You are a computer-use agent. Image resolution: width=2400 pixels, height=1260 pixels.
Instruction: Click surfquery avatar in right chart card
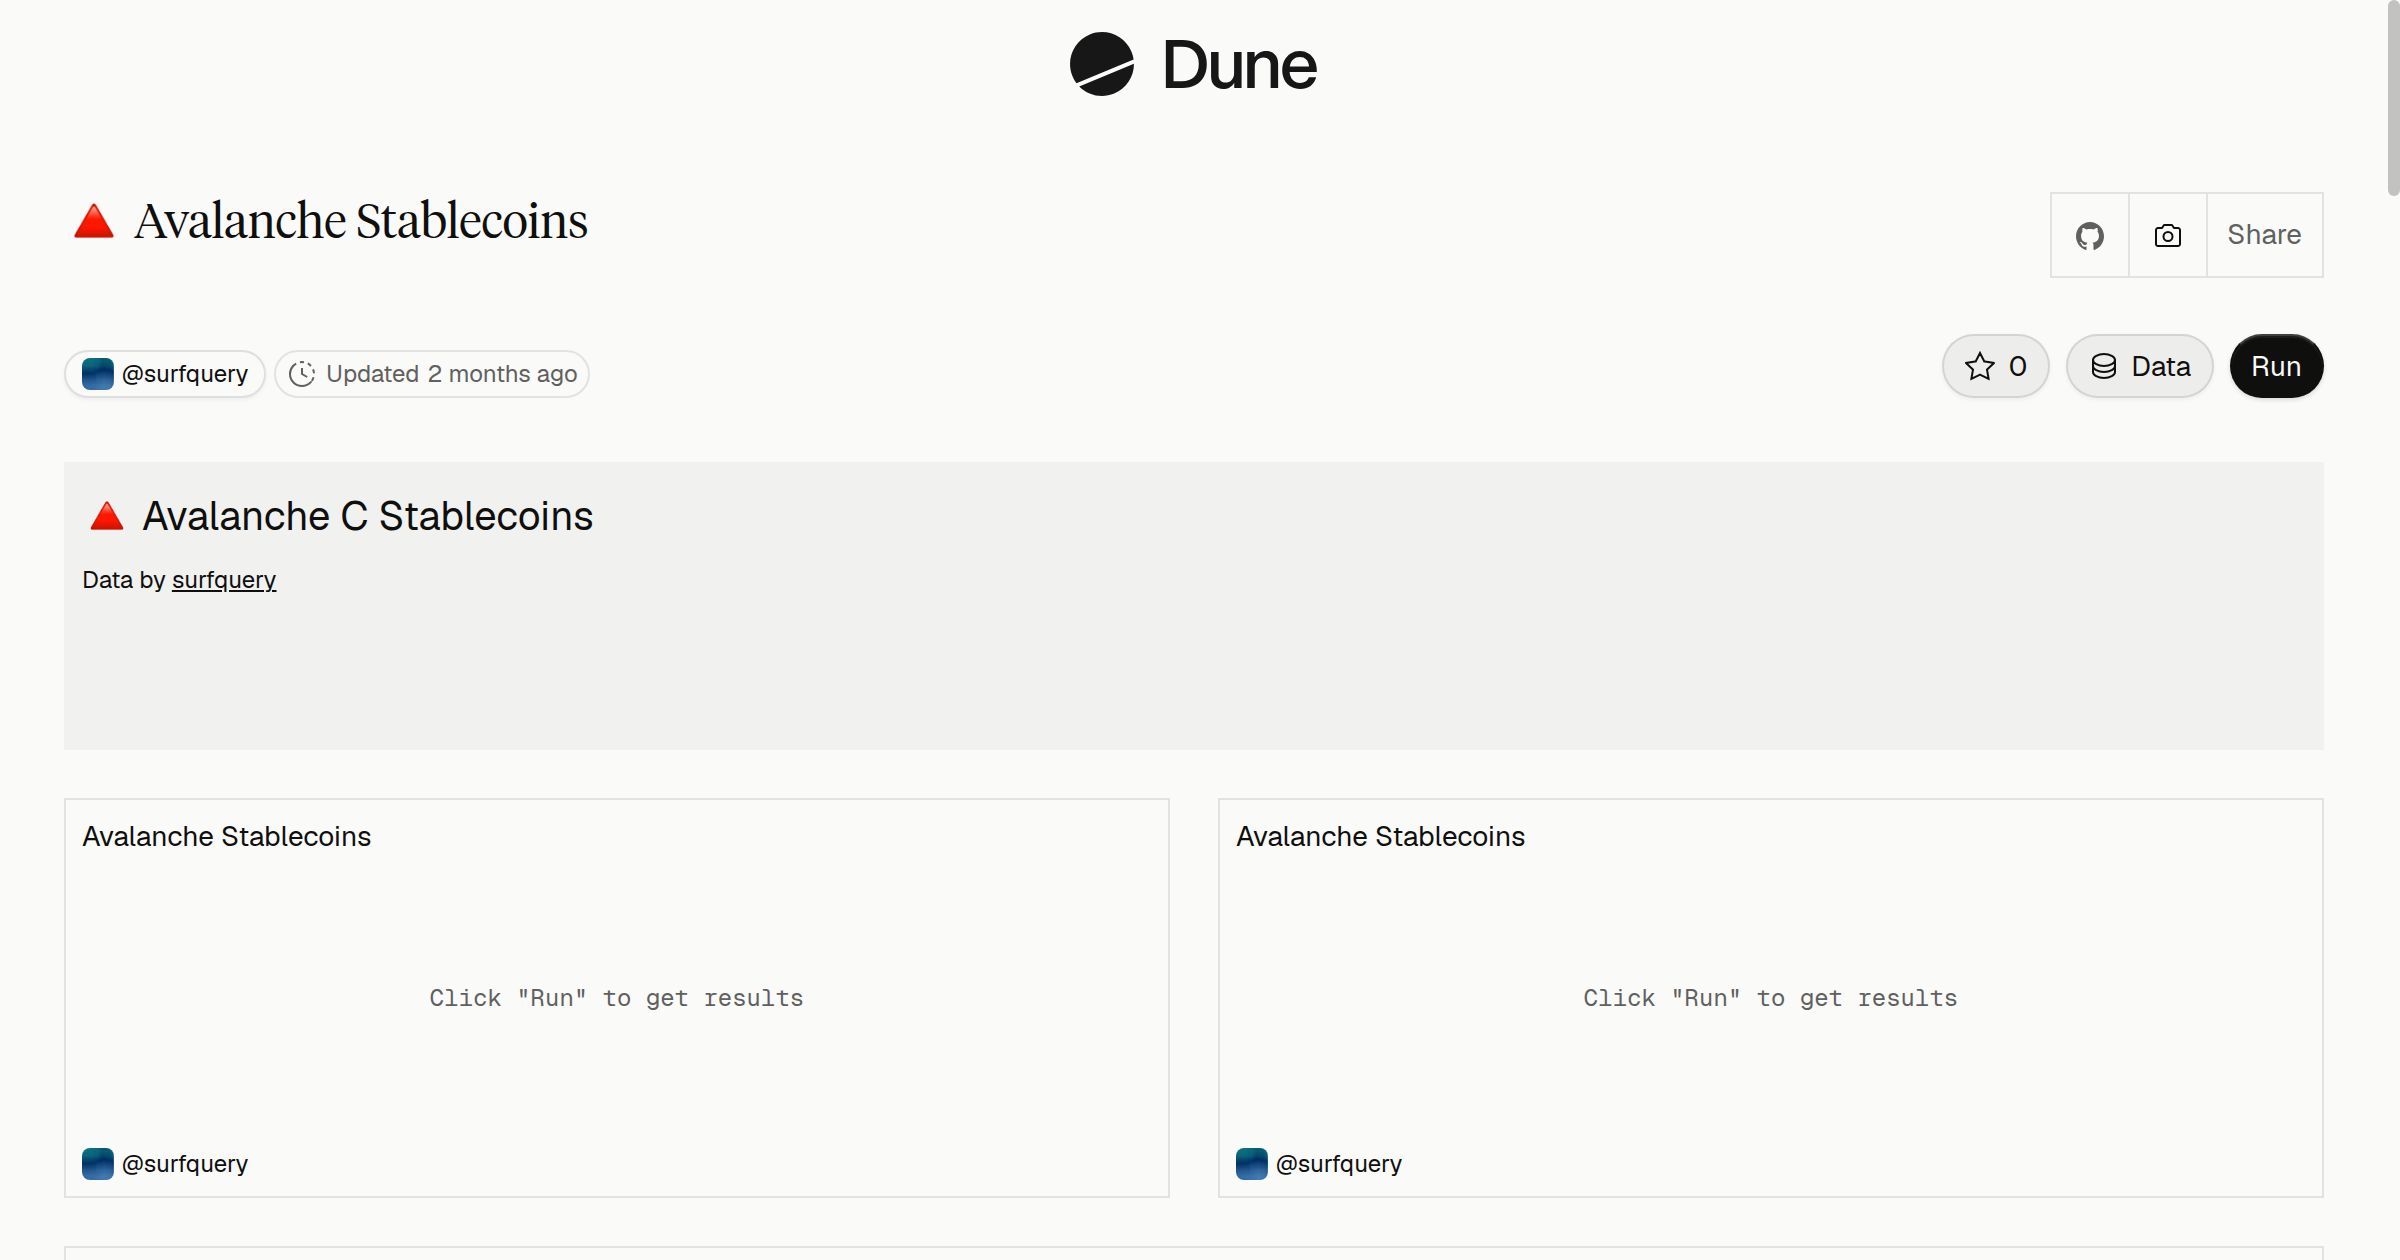(1251, 1164)
